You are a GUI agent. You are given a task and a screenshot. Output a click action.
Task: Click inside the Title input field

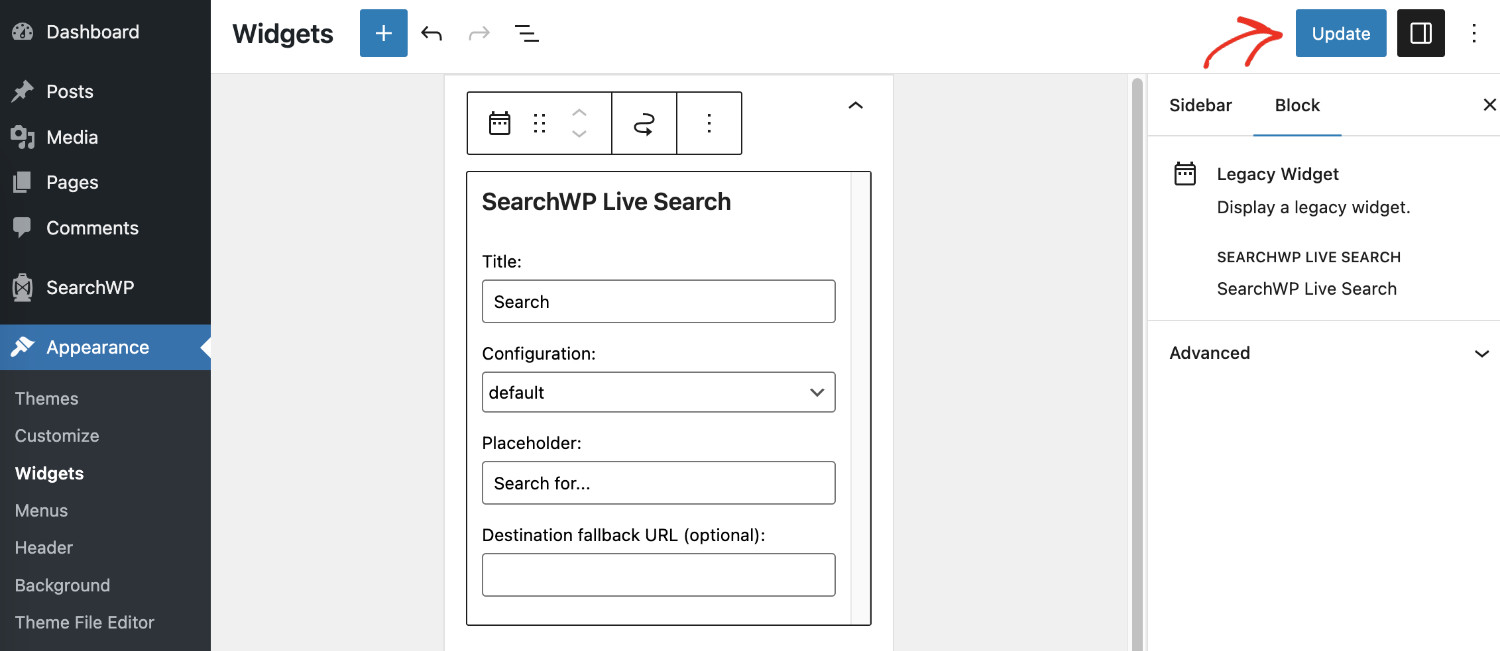pos(658,301)
